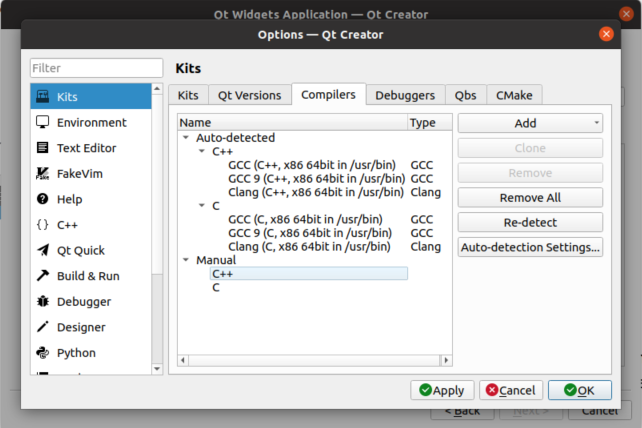Open Environment settings via its monitor icon
Viewport: 642px width, 428px height.
[x=43, y=122]
